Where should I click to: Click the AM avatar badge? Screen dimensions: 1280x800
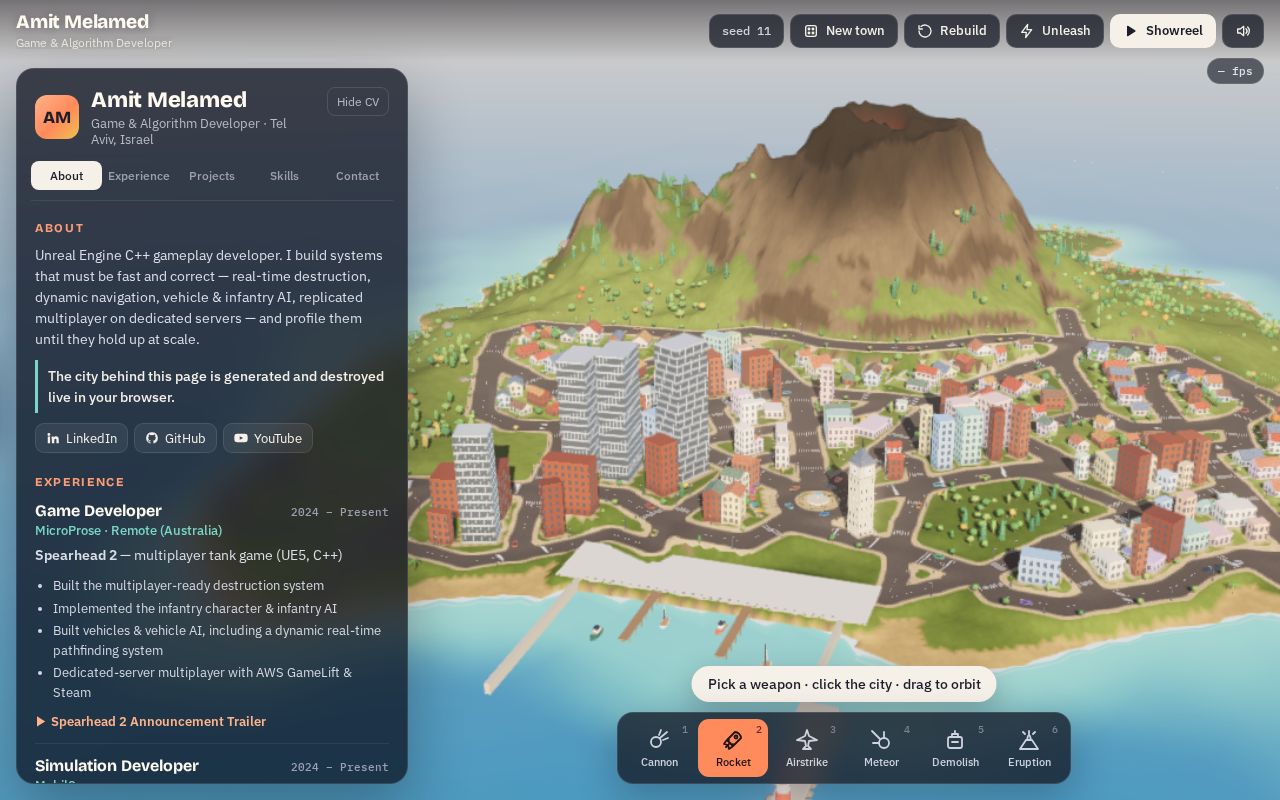[x=57, y=117]
